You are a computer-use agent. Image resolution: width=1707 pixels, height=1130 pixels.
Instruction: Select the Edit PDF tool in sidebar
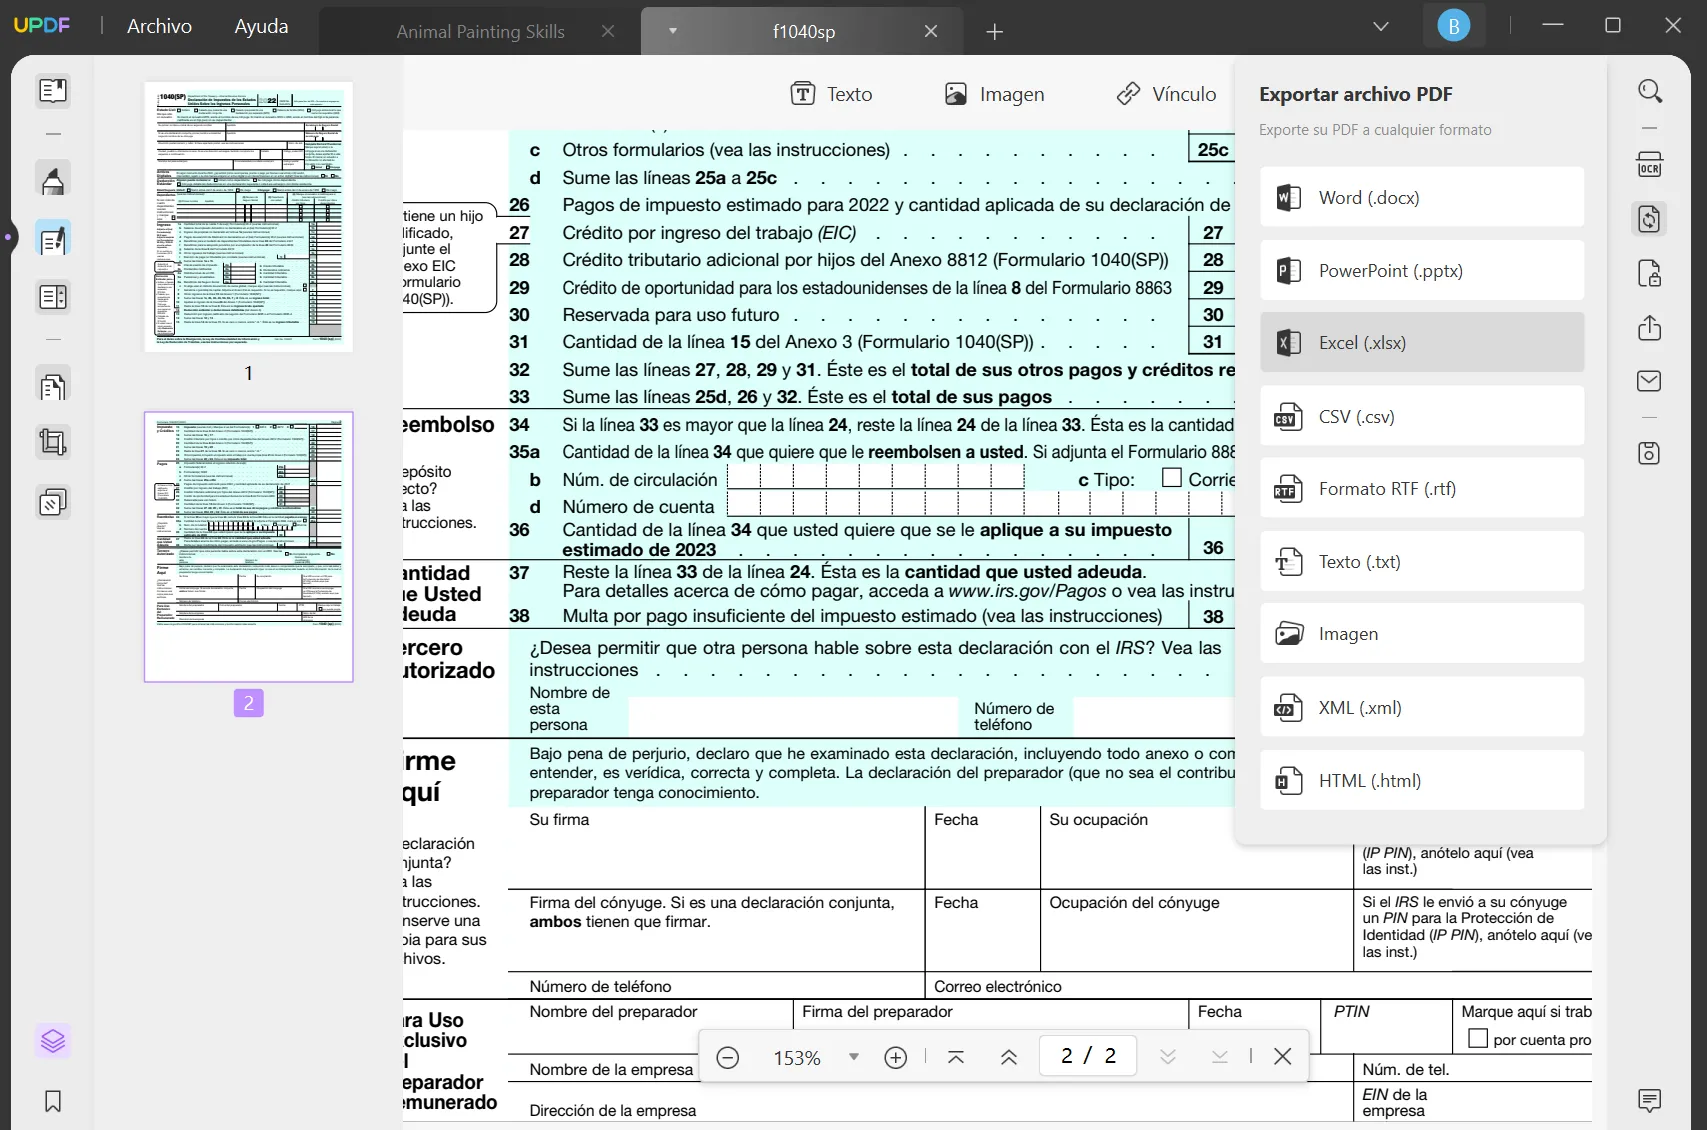pyautogui.click(x=53, y=240)
